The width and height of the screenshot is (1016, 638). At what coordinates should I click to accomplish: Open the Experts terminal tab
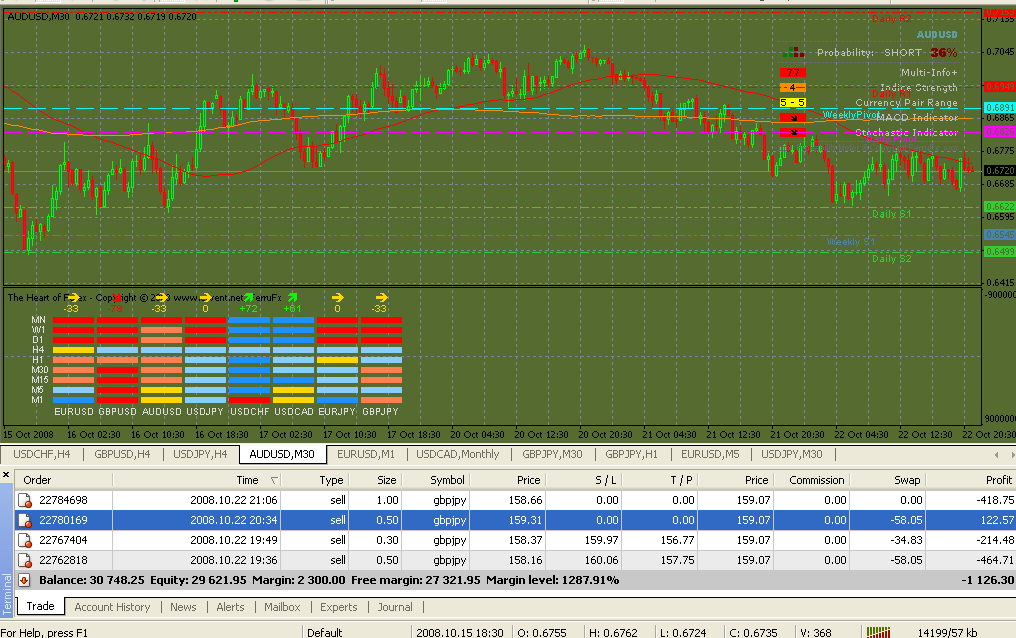(338, 607)
